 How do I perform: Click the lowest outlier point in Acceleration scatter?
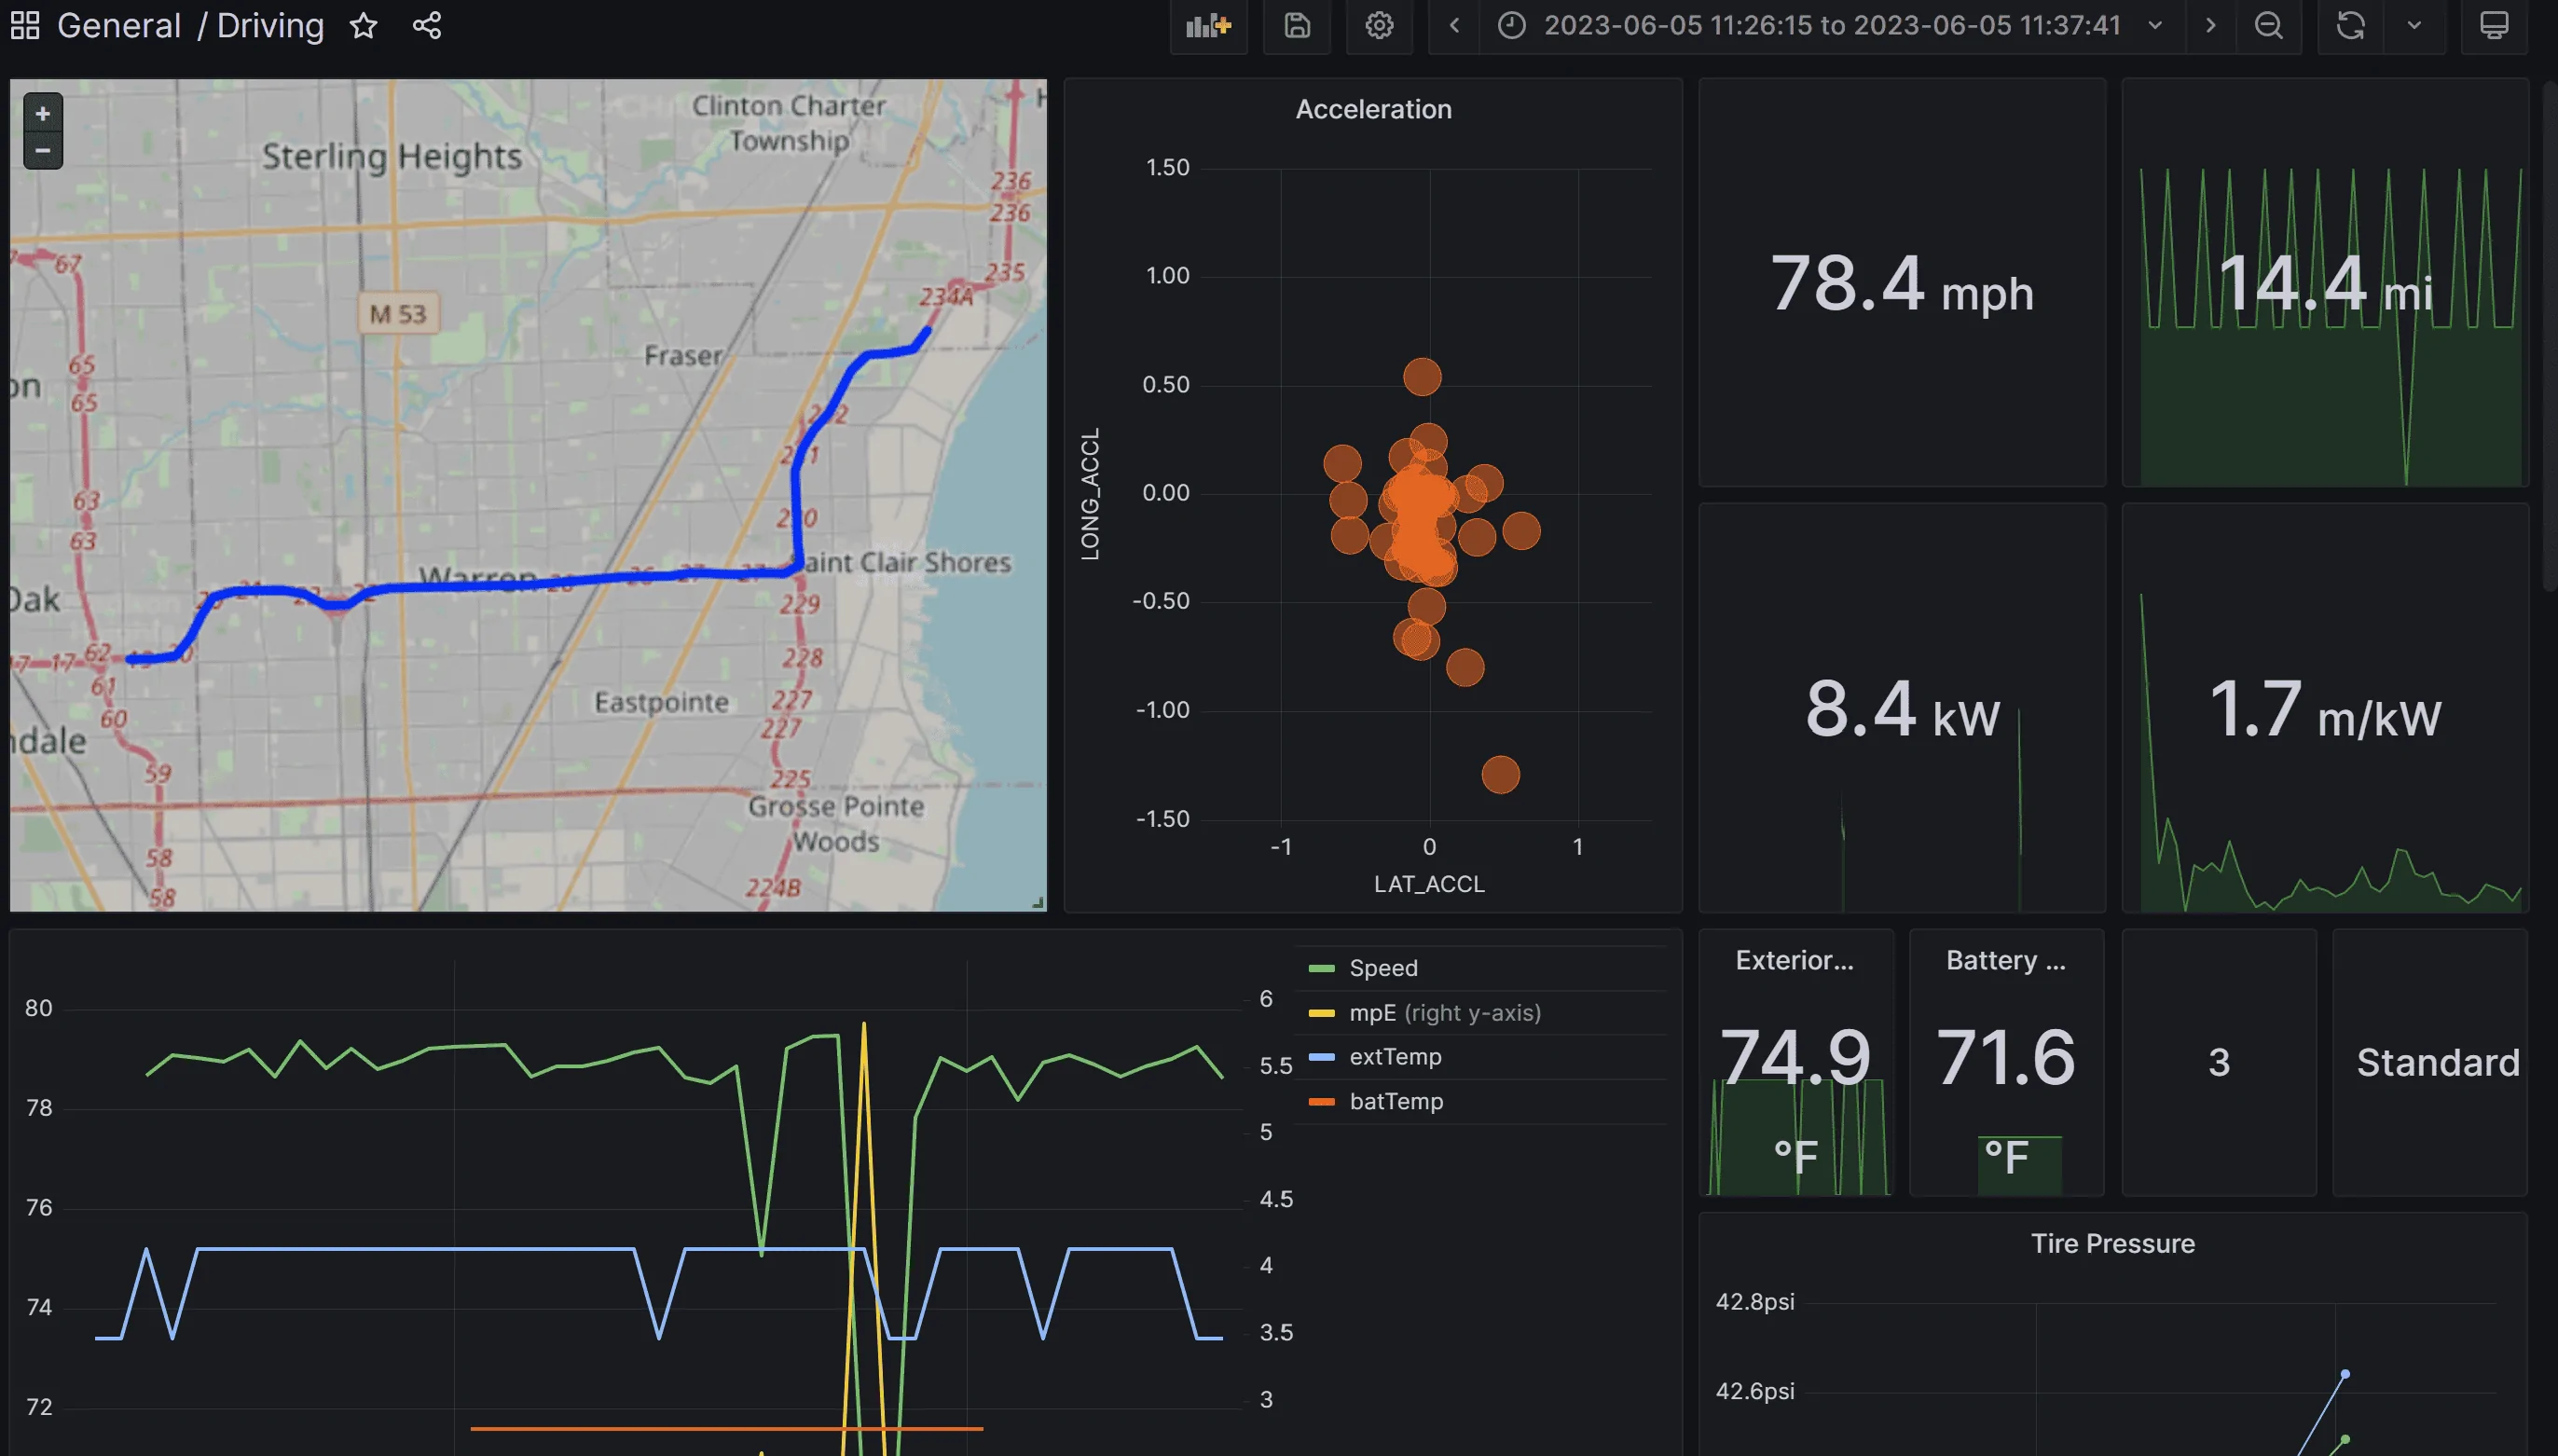(1500, 774)
